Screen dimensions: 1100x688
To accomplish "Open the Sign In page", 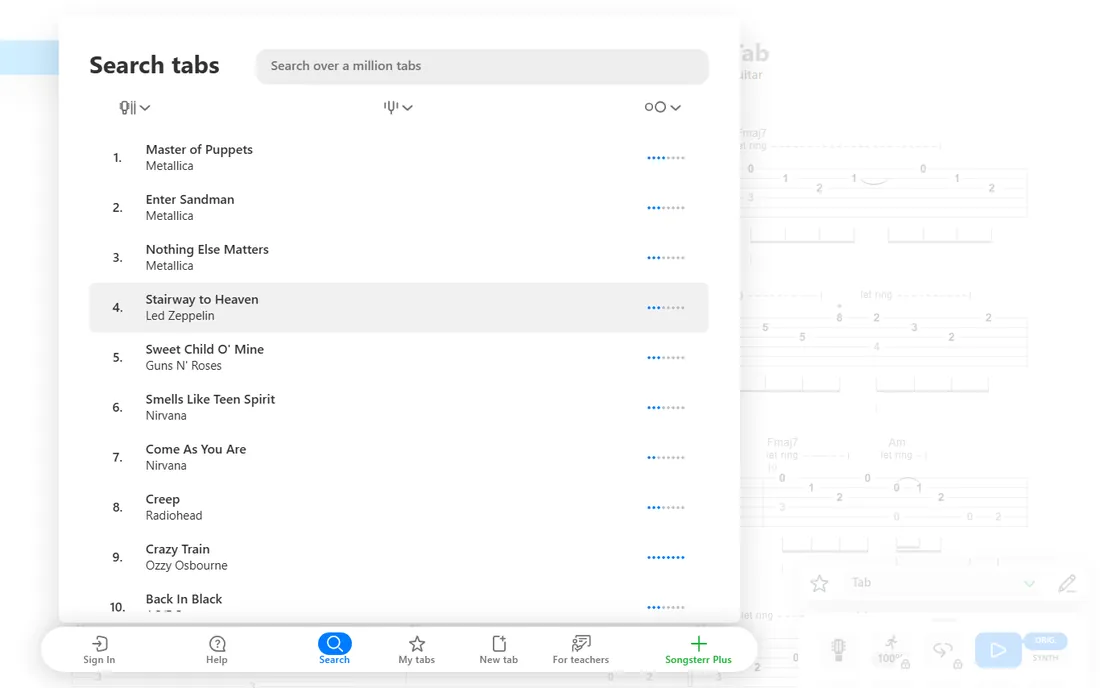I will click(x=99, y=649).
